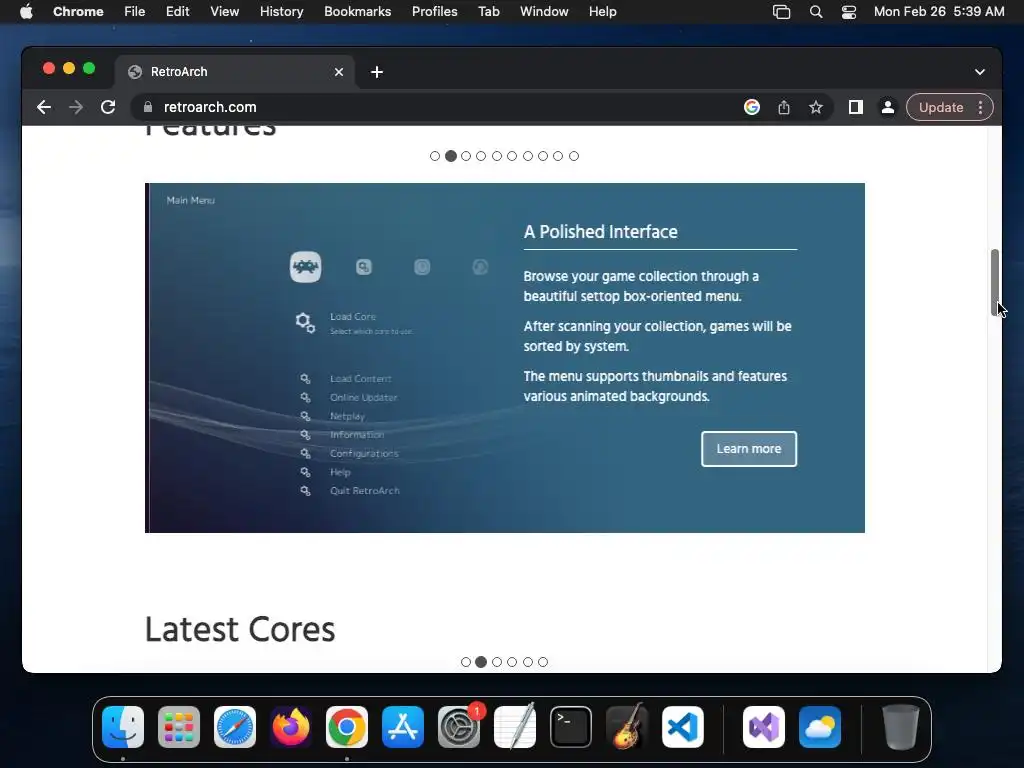Click the Stage Manager menu bar icon
This screenshot has width=1024, height=768.
781,12
